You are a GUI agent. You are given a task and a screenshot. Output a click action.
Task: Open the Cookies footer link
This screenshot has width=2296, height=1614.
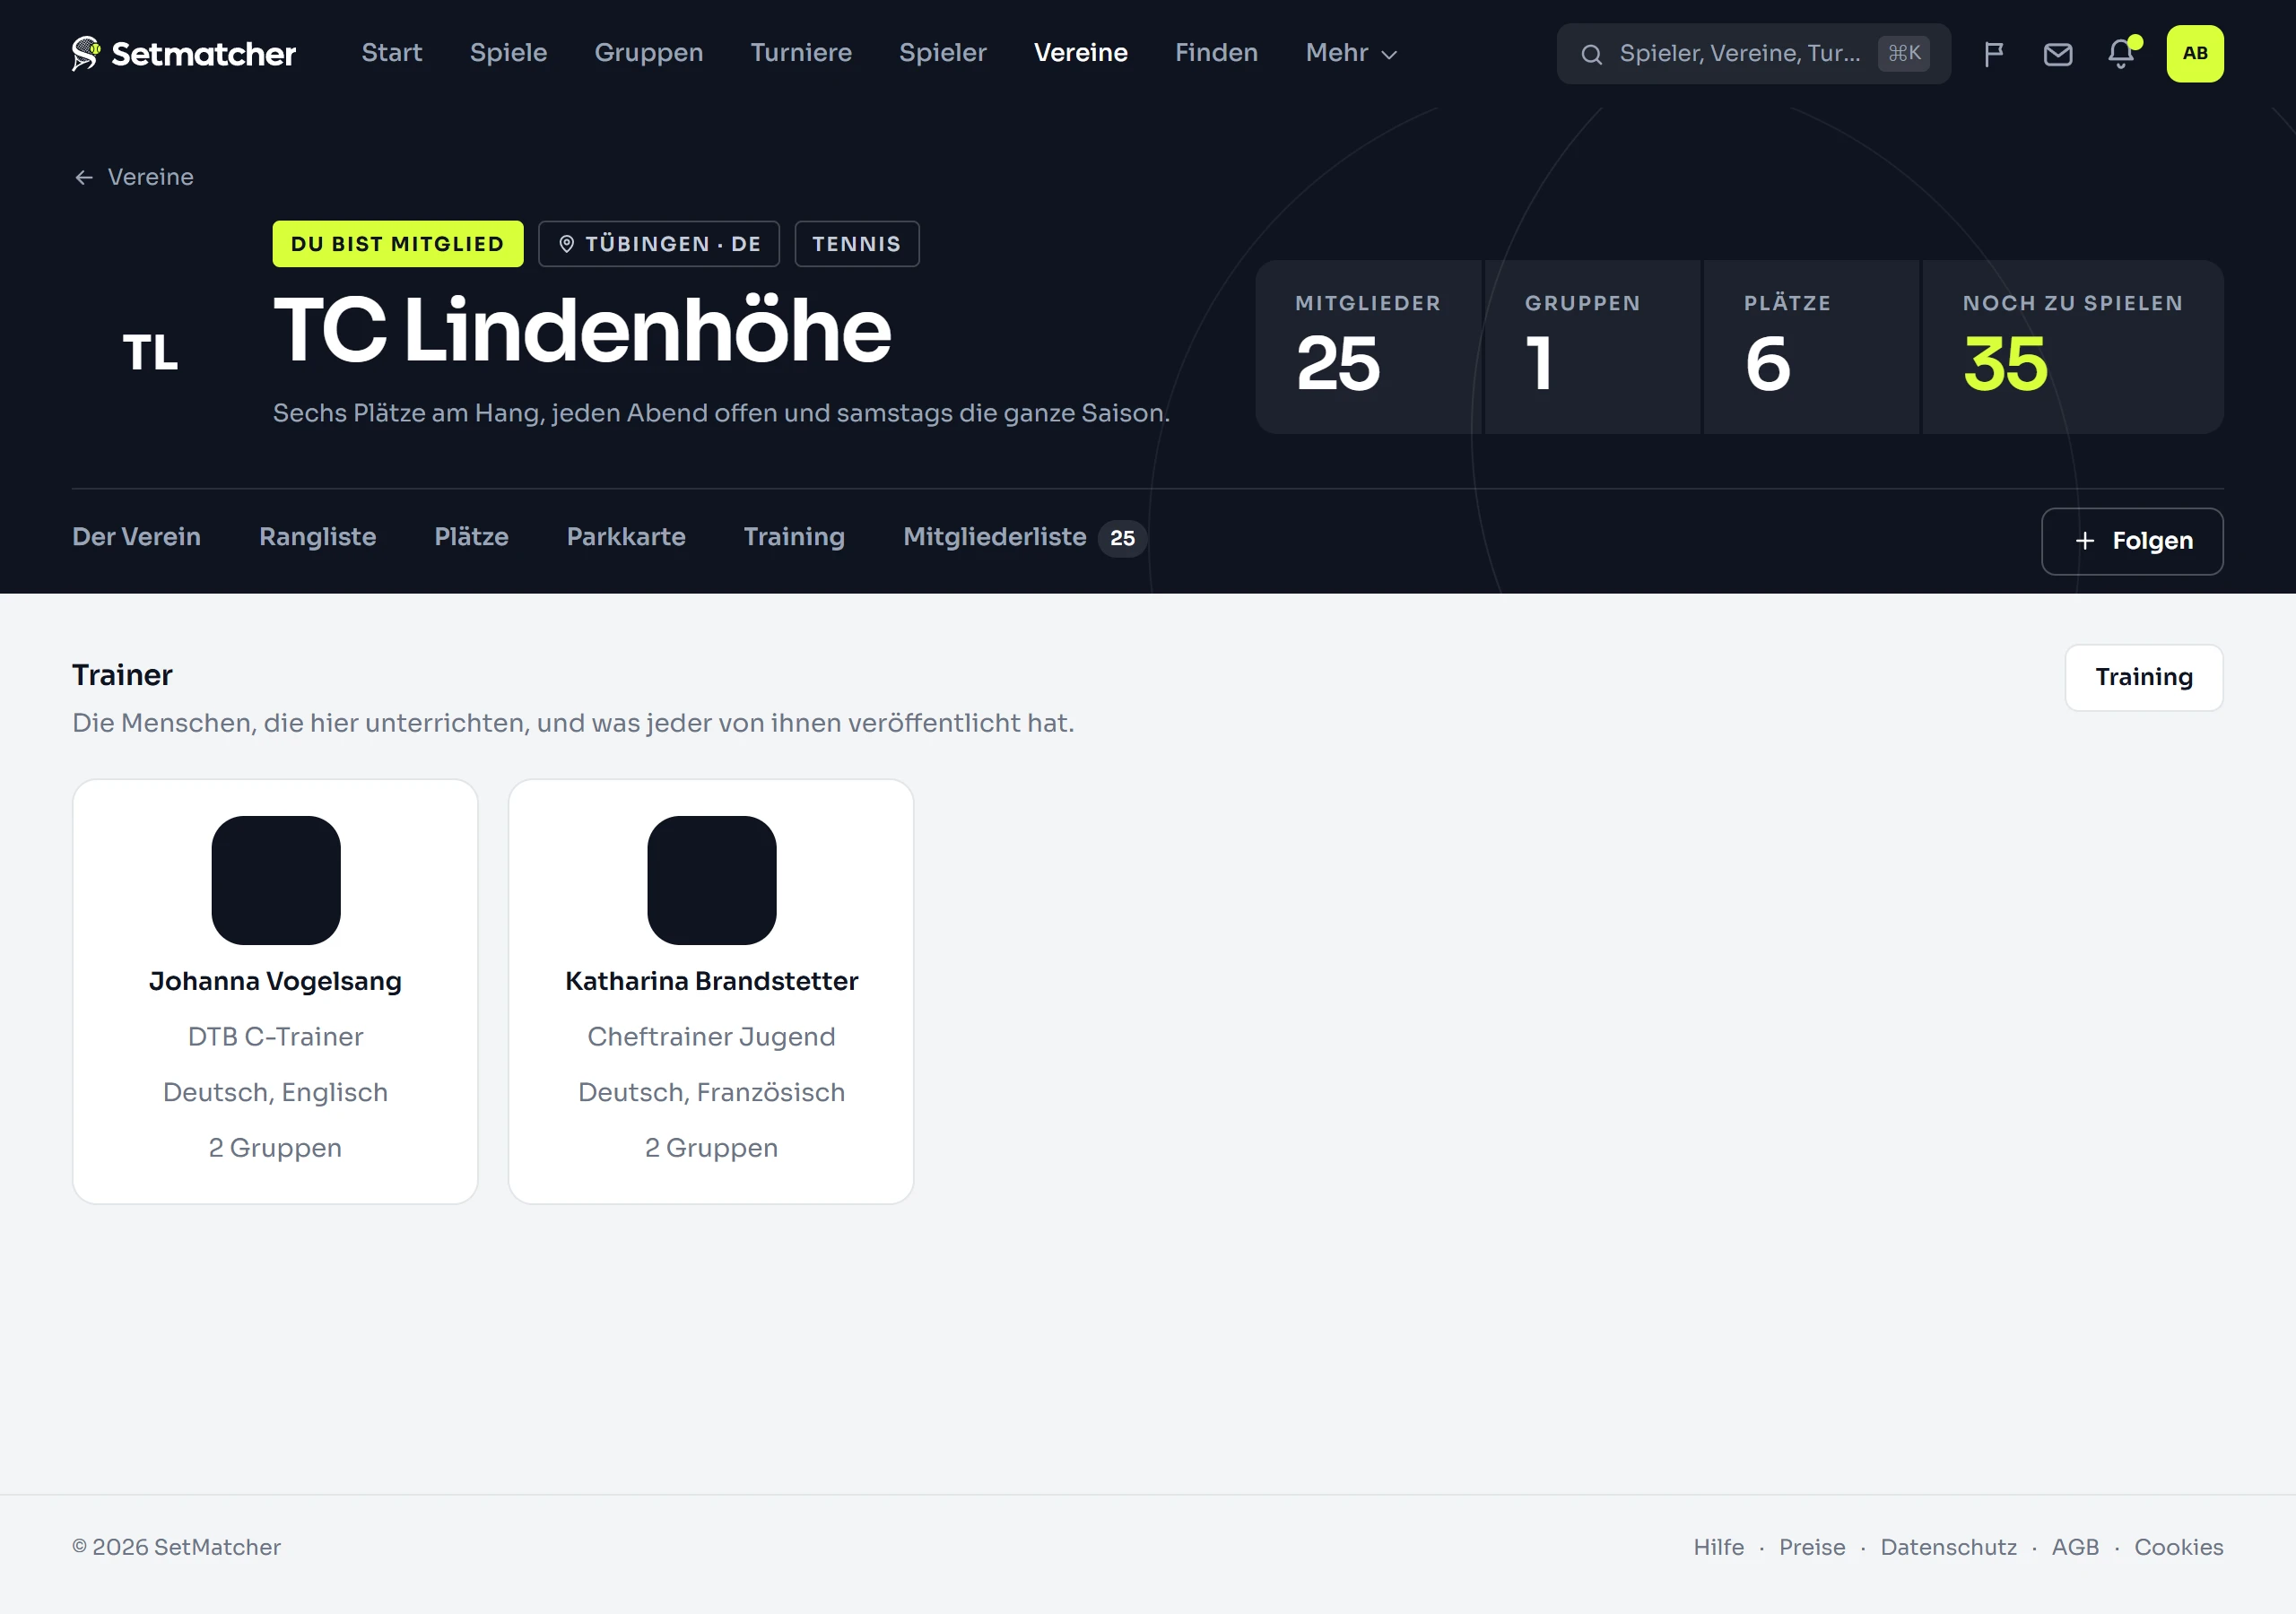coord(2178,1547)
